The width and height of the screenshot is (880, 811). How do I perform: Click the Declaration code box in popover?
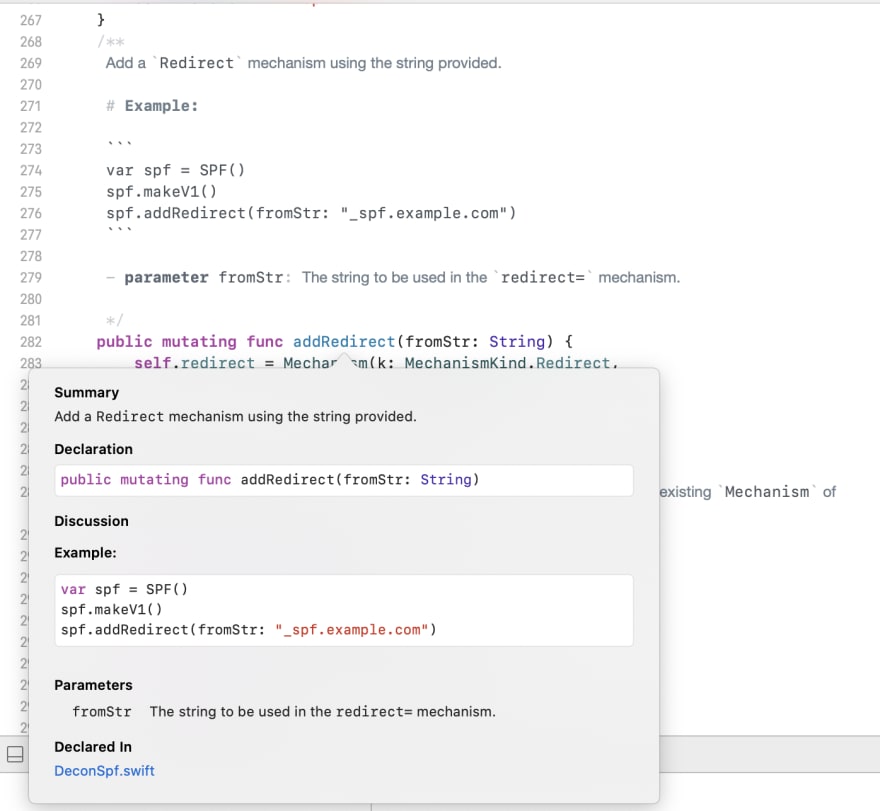click(x=344, y=480)
